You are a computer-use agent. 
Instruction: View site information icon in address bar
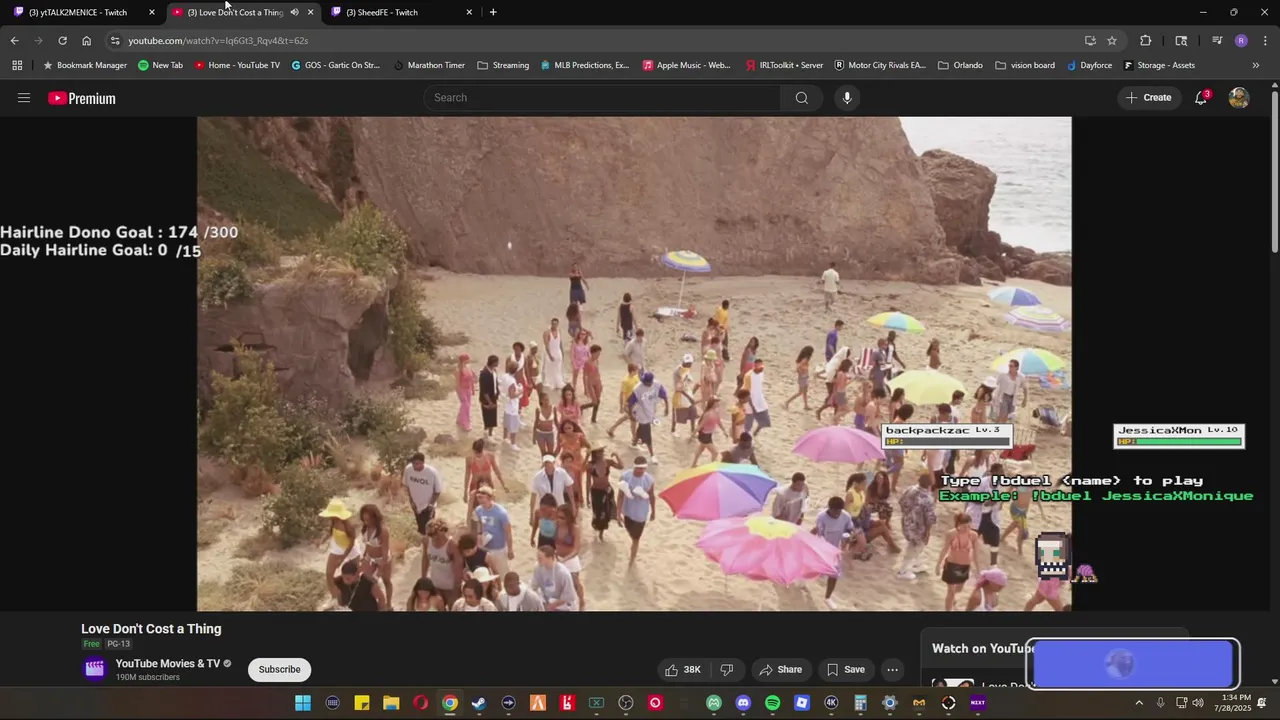pos(115,41)
